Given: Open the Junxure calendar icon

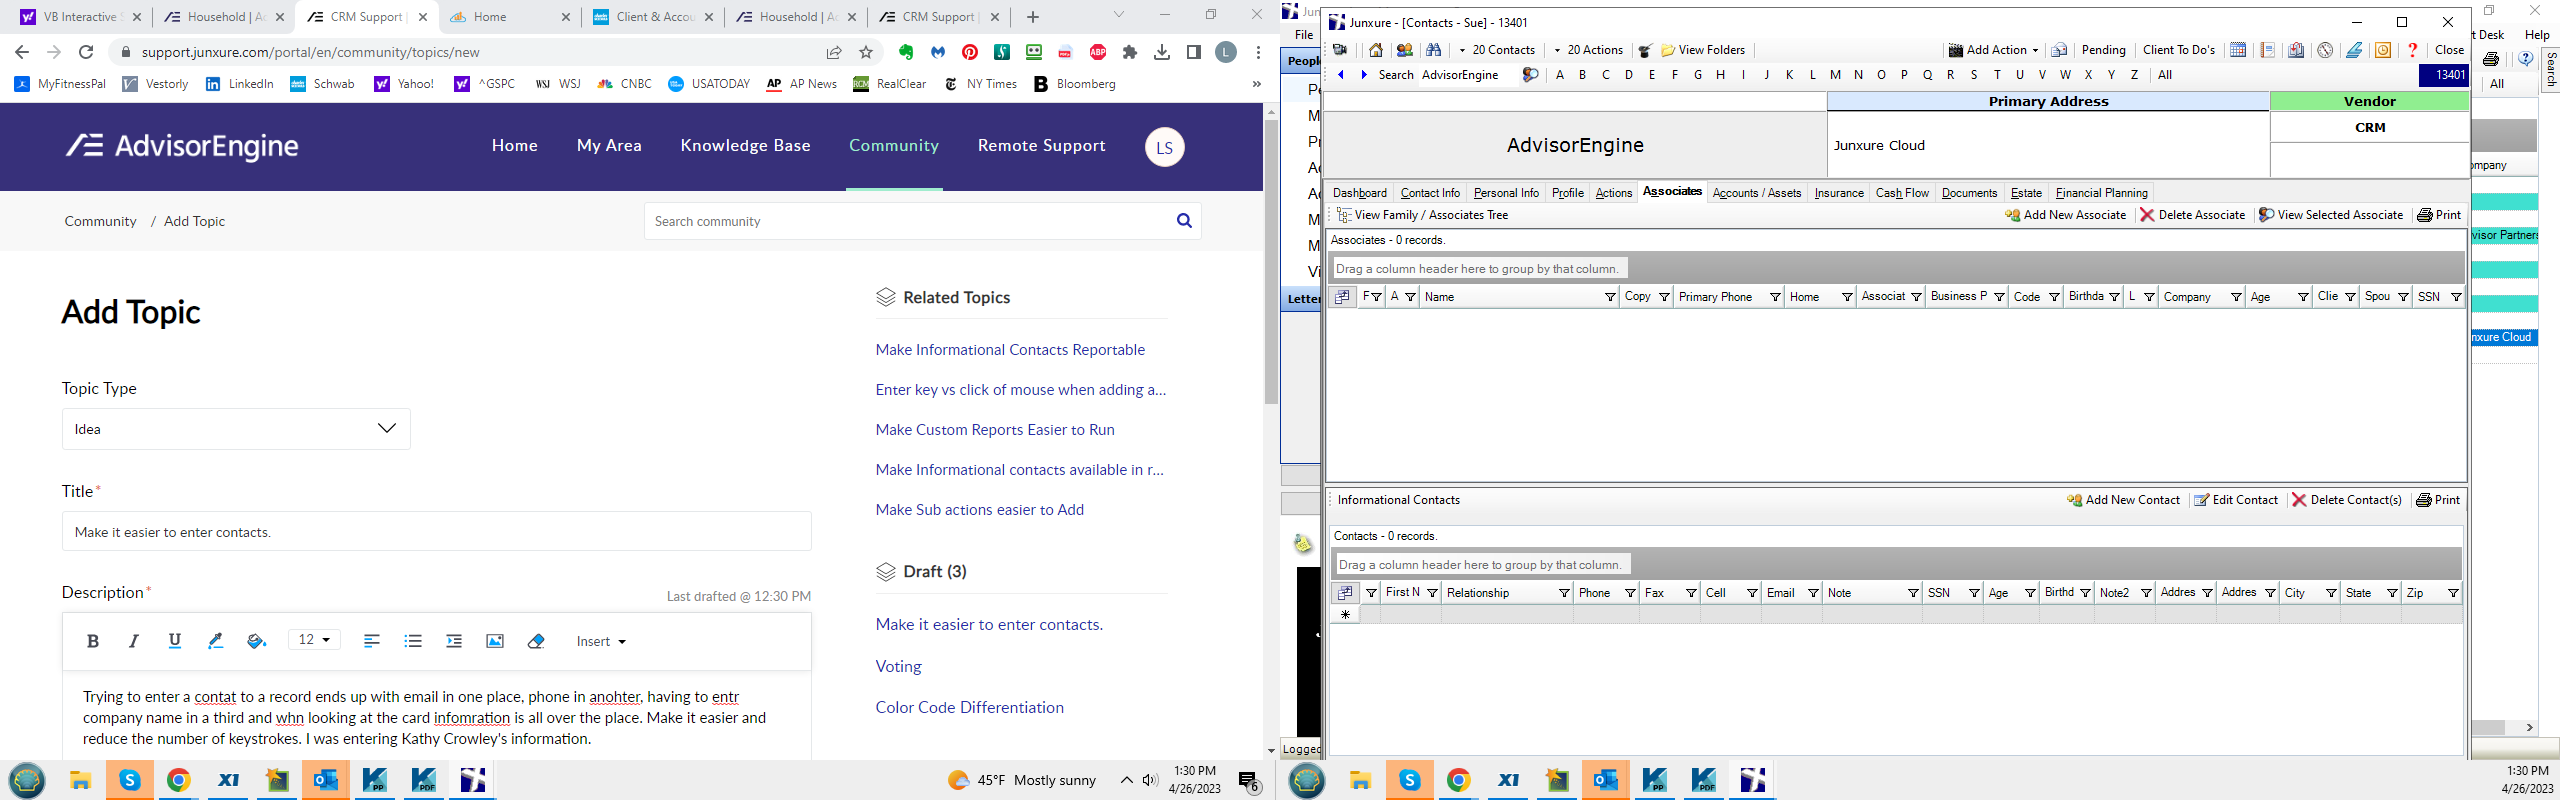Looking at the screenshot, I should (x=2238, y=50).
